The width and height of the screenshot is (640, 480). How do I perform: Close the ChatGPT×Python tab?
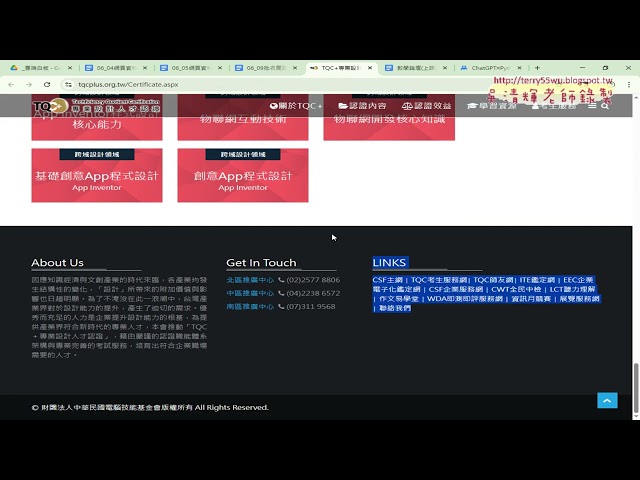pyautogui.click(x=519, y=68)
